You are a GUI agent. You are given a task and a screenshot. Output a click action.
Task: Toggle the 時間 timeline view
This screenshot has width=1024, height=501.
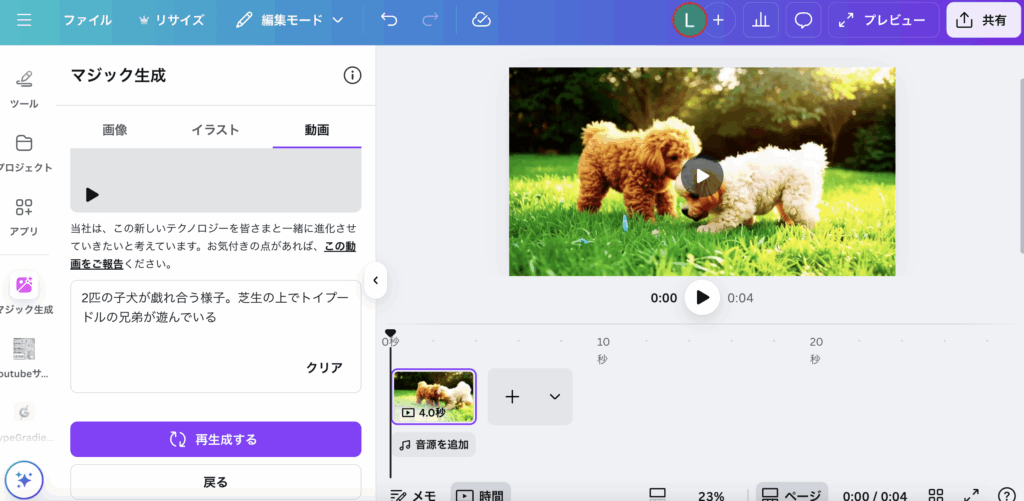[480, 494]
